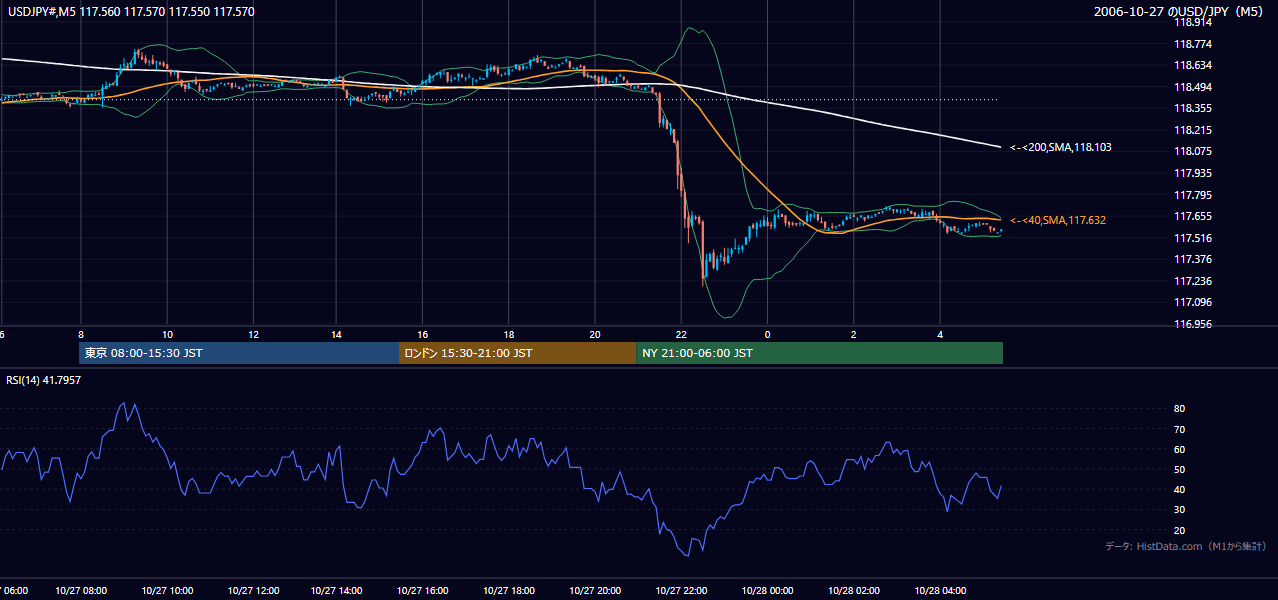
Task: Click price axis value 117.516
Action: [x=1191, y=238]
